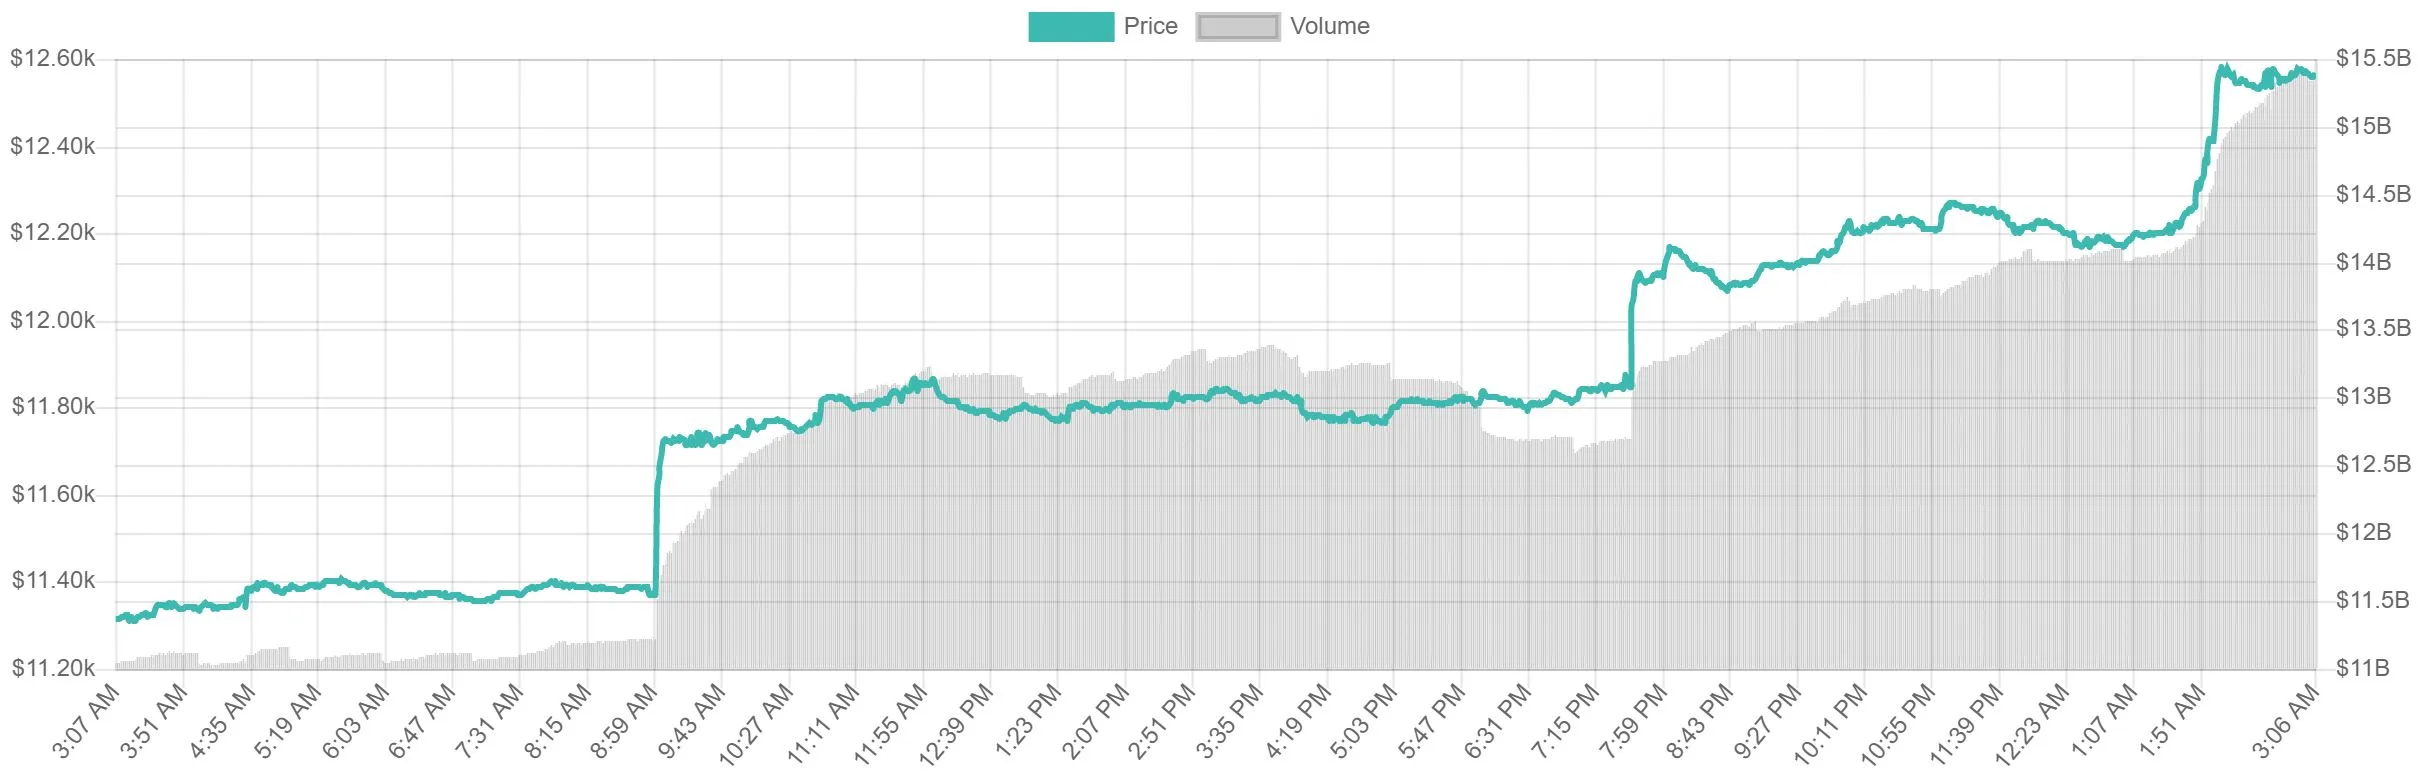Select the 8:59 AM time axis label
The height and width of the screenshot is (774, 2418).
point(626,720)
